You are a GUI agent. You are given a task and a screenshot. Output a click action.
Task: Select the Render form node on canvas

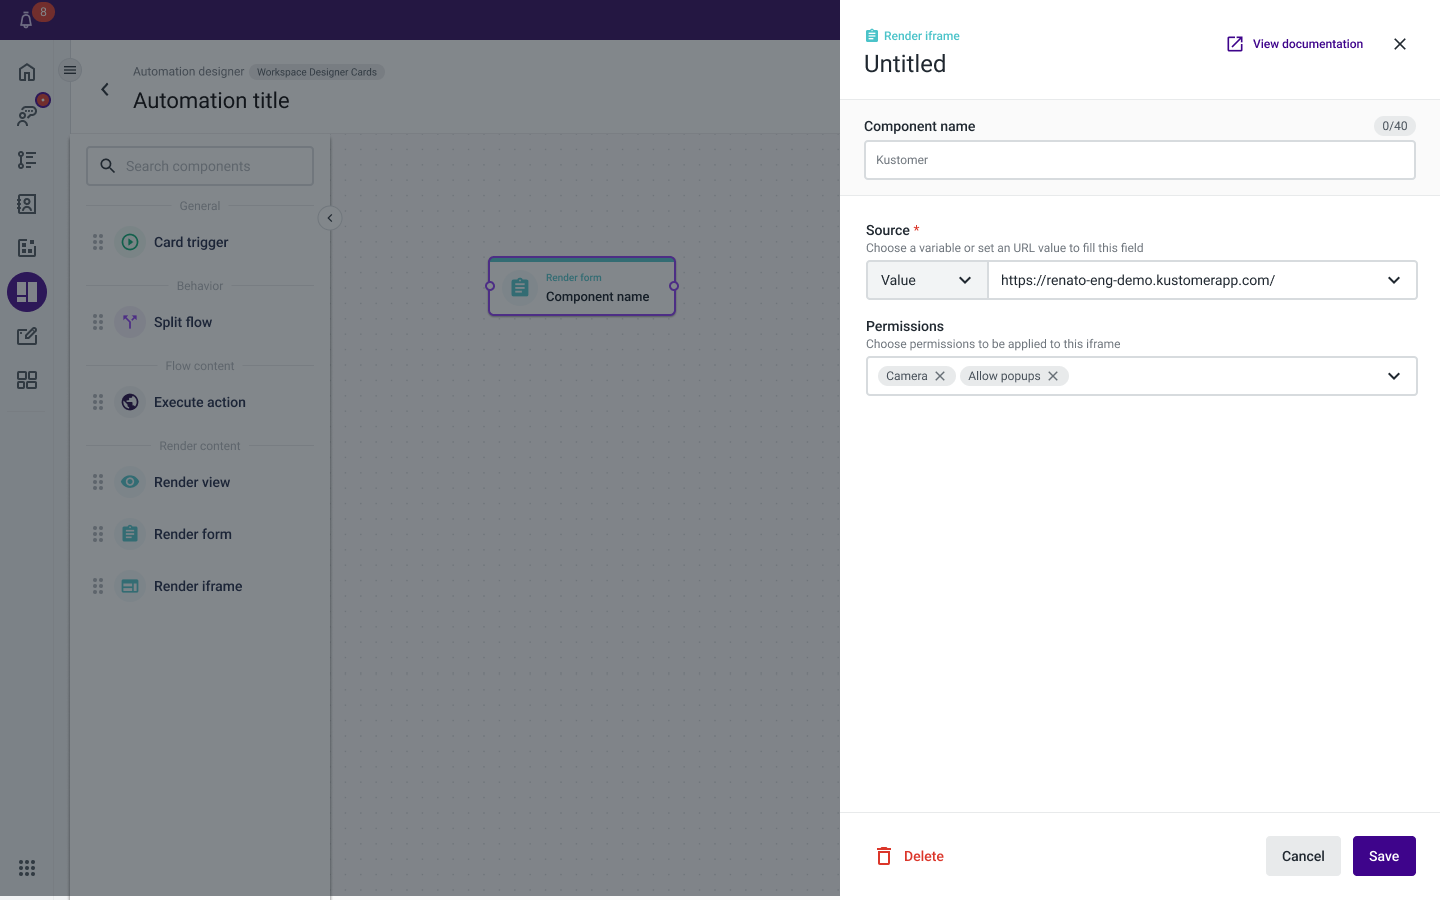[582, 286]
